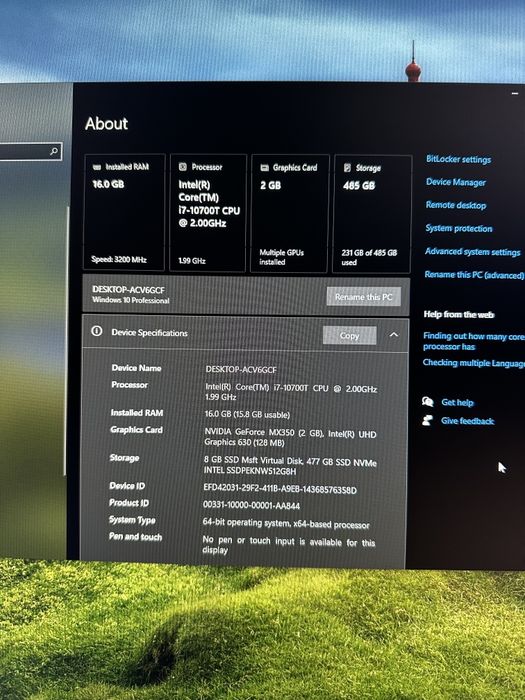Click Speed: 3200 MHz text
525x700 pixels.
(x=119, y=259)
